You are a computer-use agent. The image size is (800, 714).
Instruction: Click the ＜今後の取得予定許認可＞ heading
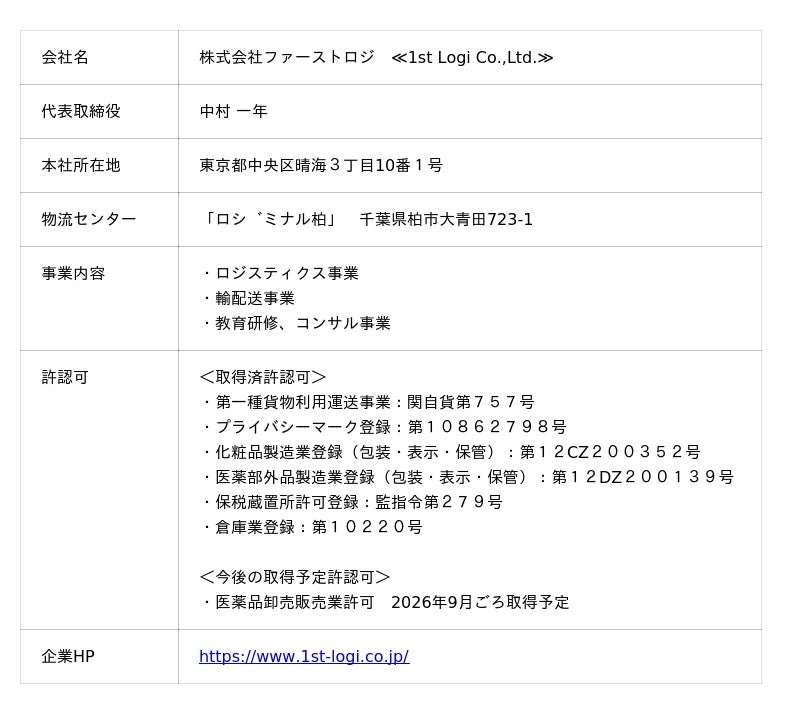point(295,577)
